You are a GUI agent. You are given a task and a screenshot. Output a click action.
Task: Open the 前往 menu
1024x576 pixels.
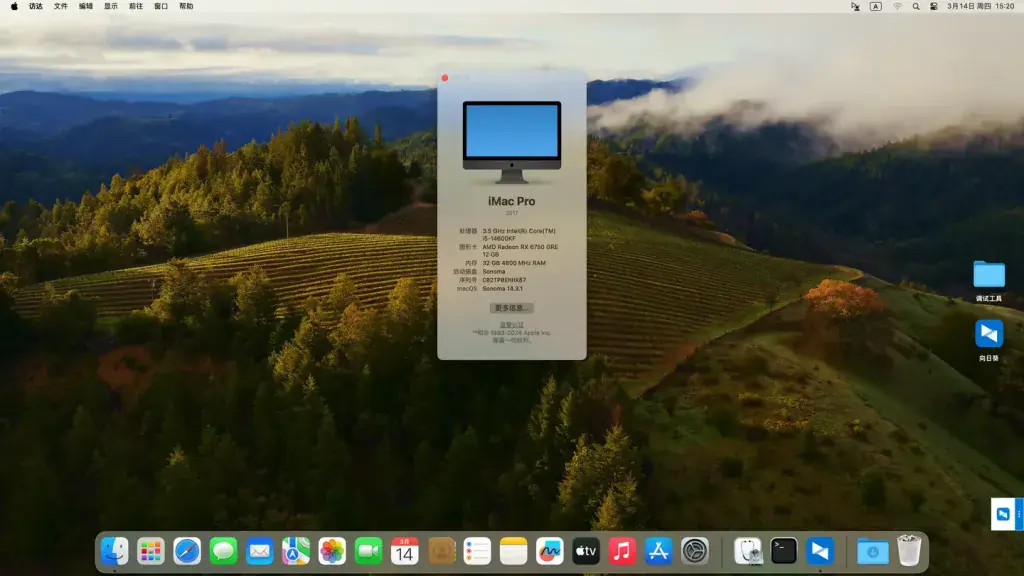click(x=136, y=7)
